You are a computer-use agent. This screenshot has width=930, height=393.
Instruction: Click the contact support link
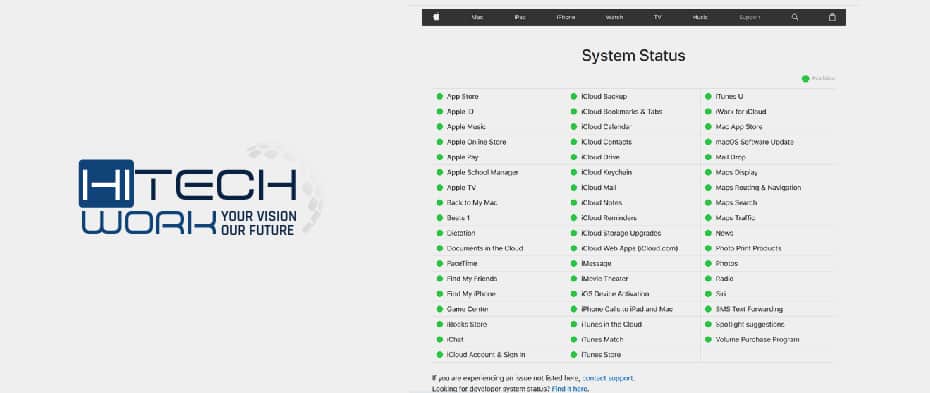pos(608,378)
